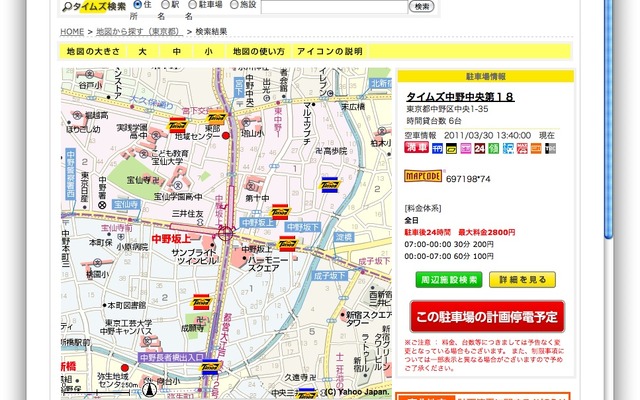Image resolution: width=640 pixels, height=400 pixels.
Task: Open the アイコンの説明 tab
Action: point(329,51)
